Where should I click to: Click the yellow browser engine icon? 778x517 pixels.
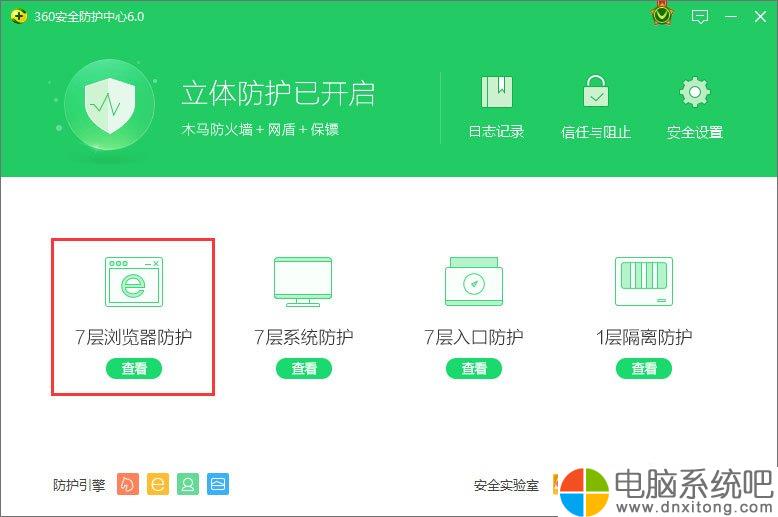pos(158,484)
